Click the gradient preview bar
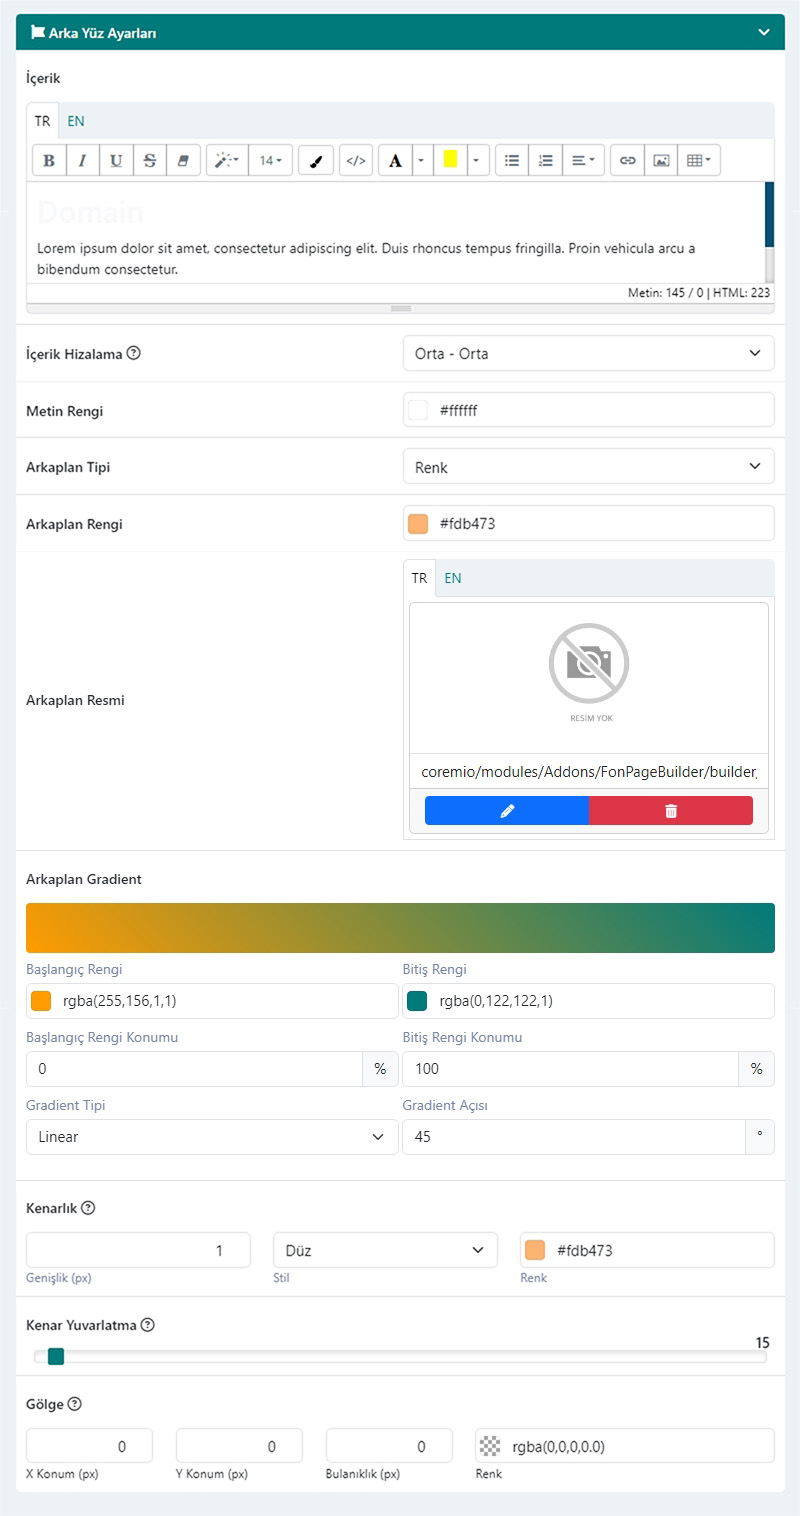The width and height of the screenshot is (800, 1516). 400,928
